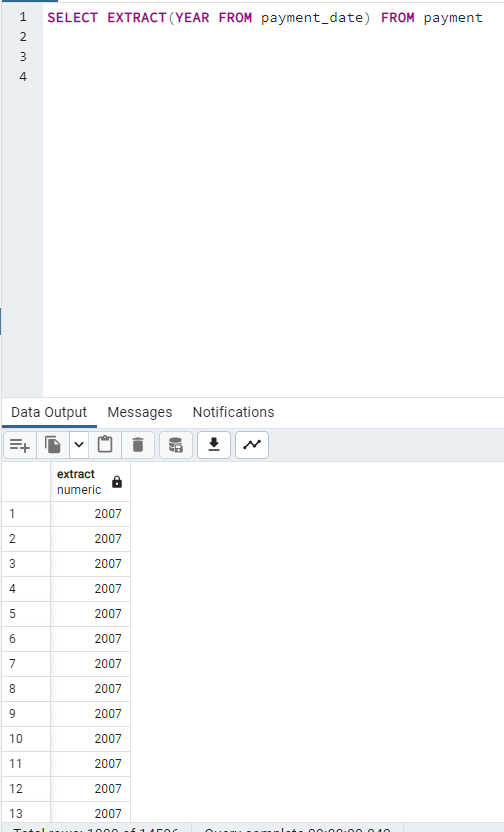Click editor line number 3
The image size is (504, 832).
(x=23, y=56)
